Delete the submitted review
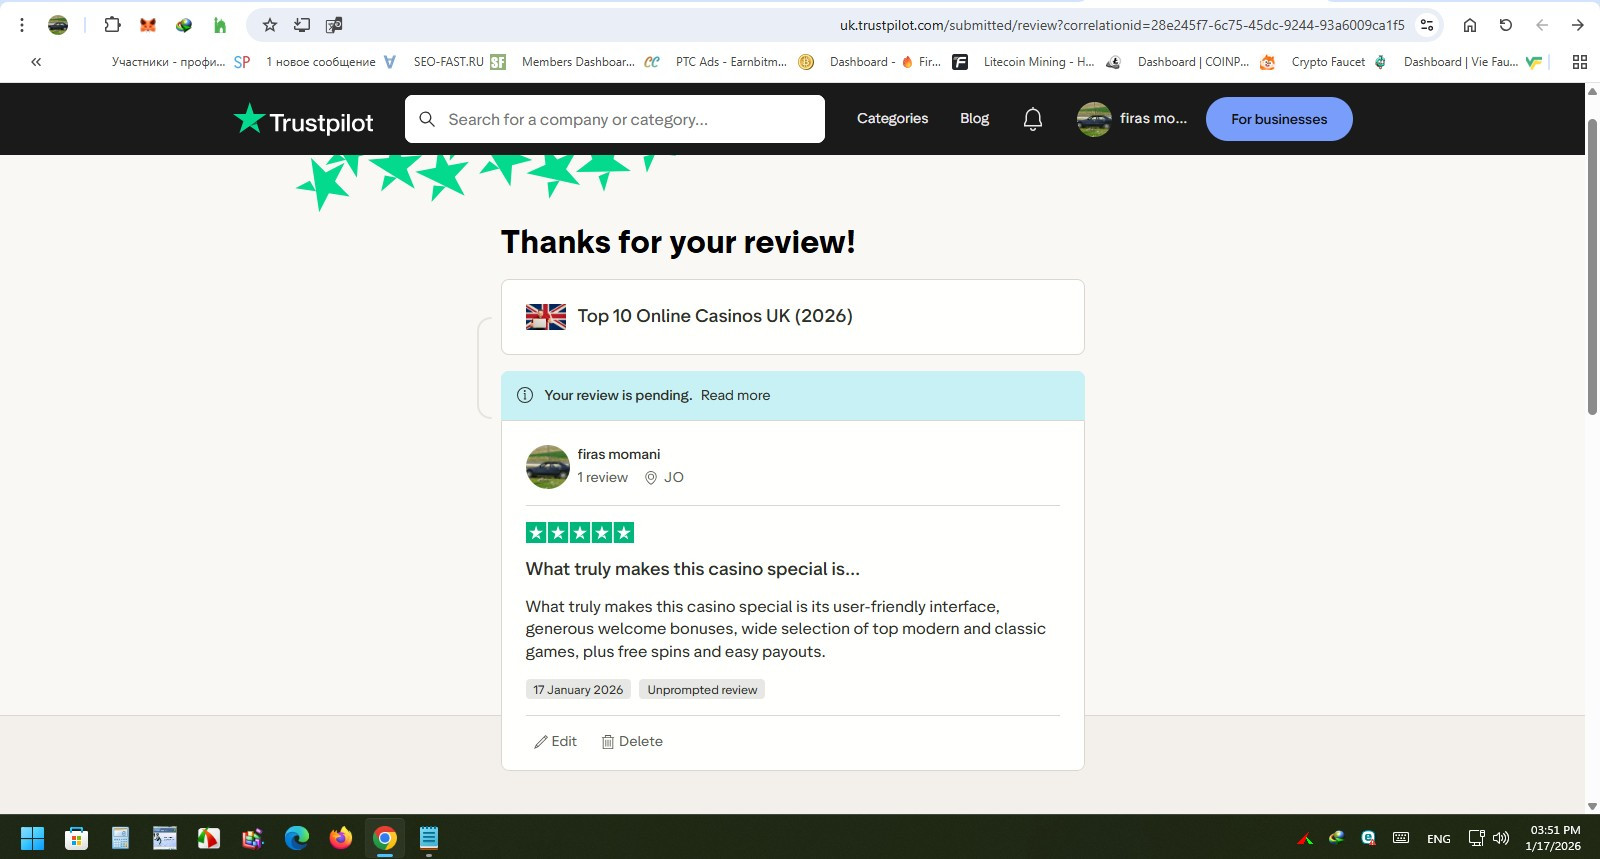 point(632,741)
